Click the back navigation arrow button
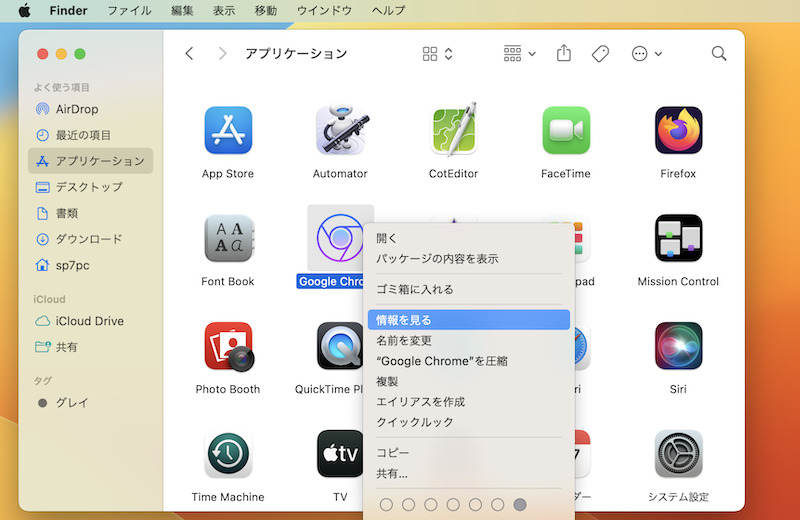 [x=189, y=54]
